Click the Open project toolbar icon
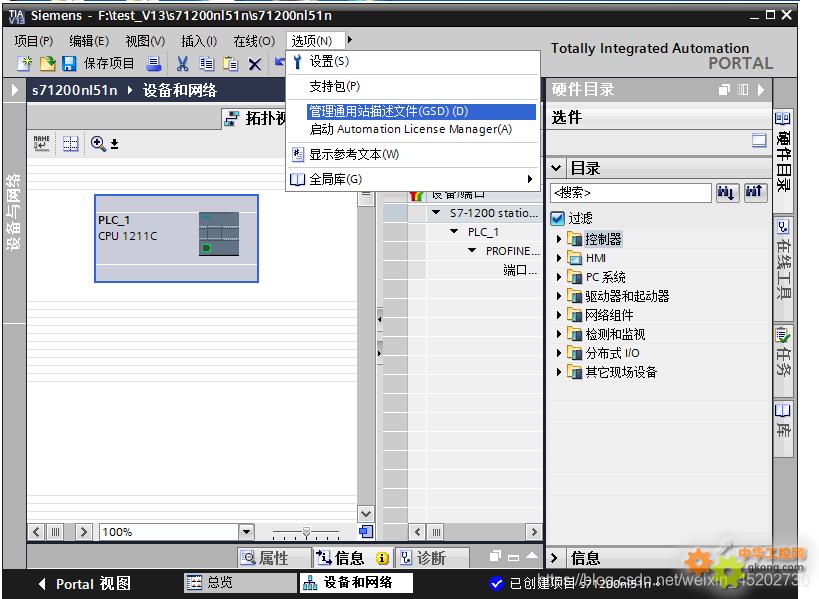 (x=47, y=64)
